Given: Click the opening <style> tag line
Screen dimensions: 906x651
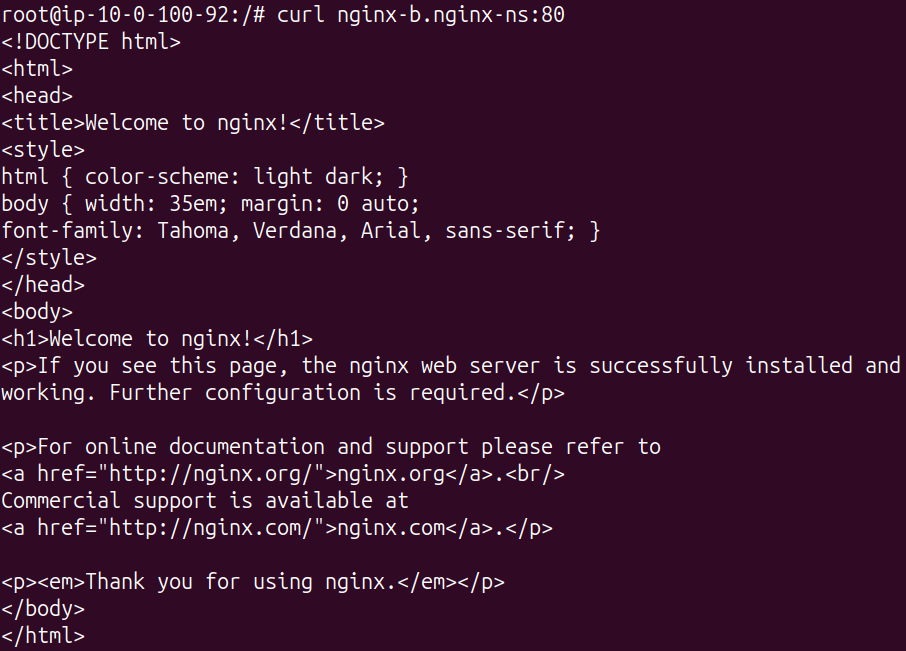Looking at the screenshot, I should tap(43, 150).
